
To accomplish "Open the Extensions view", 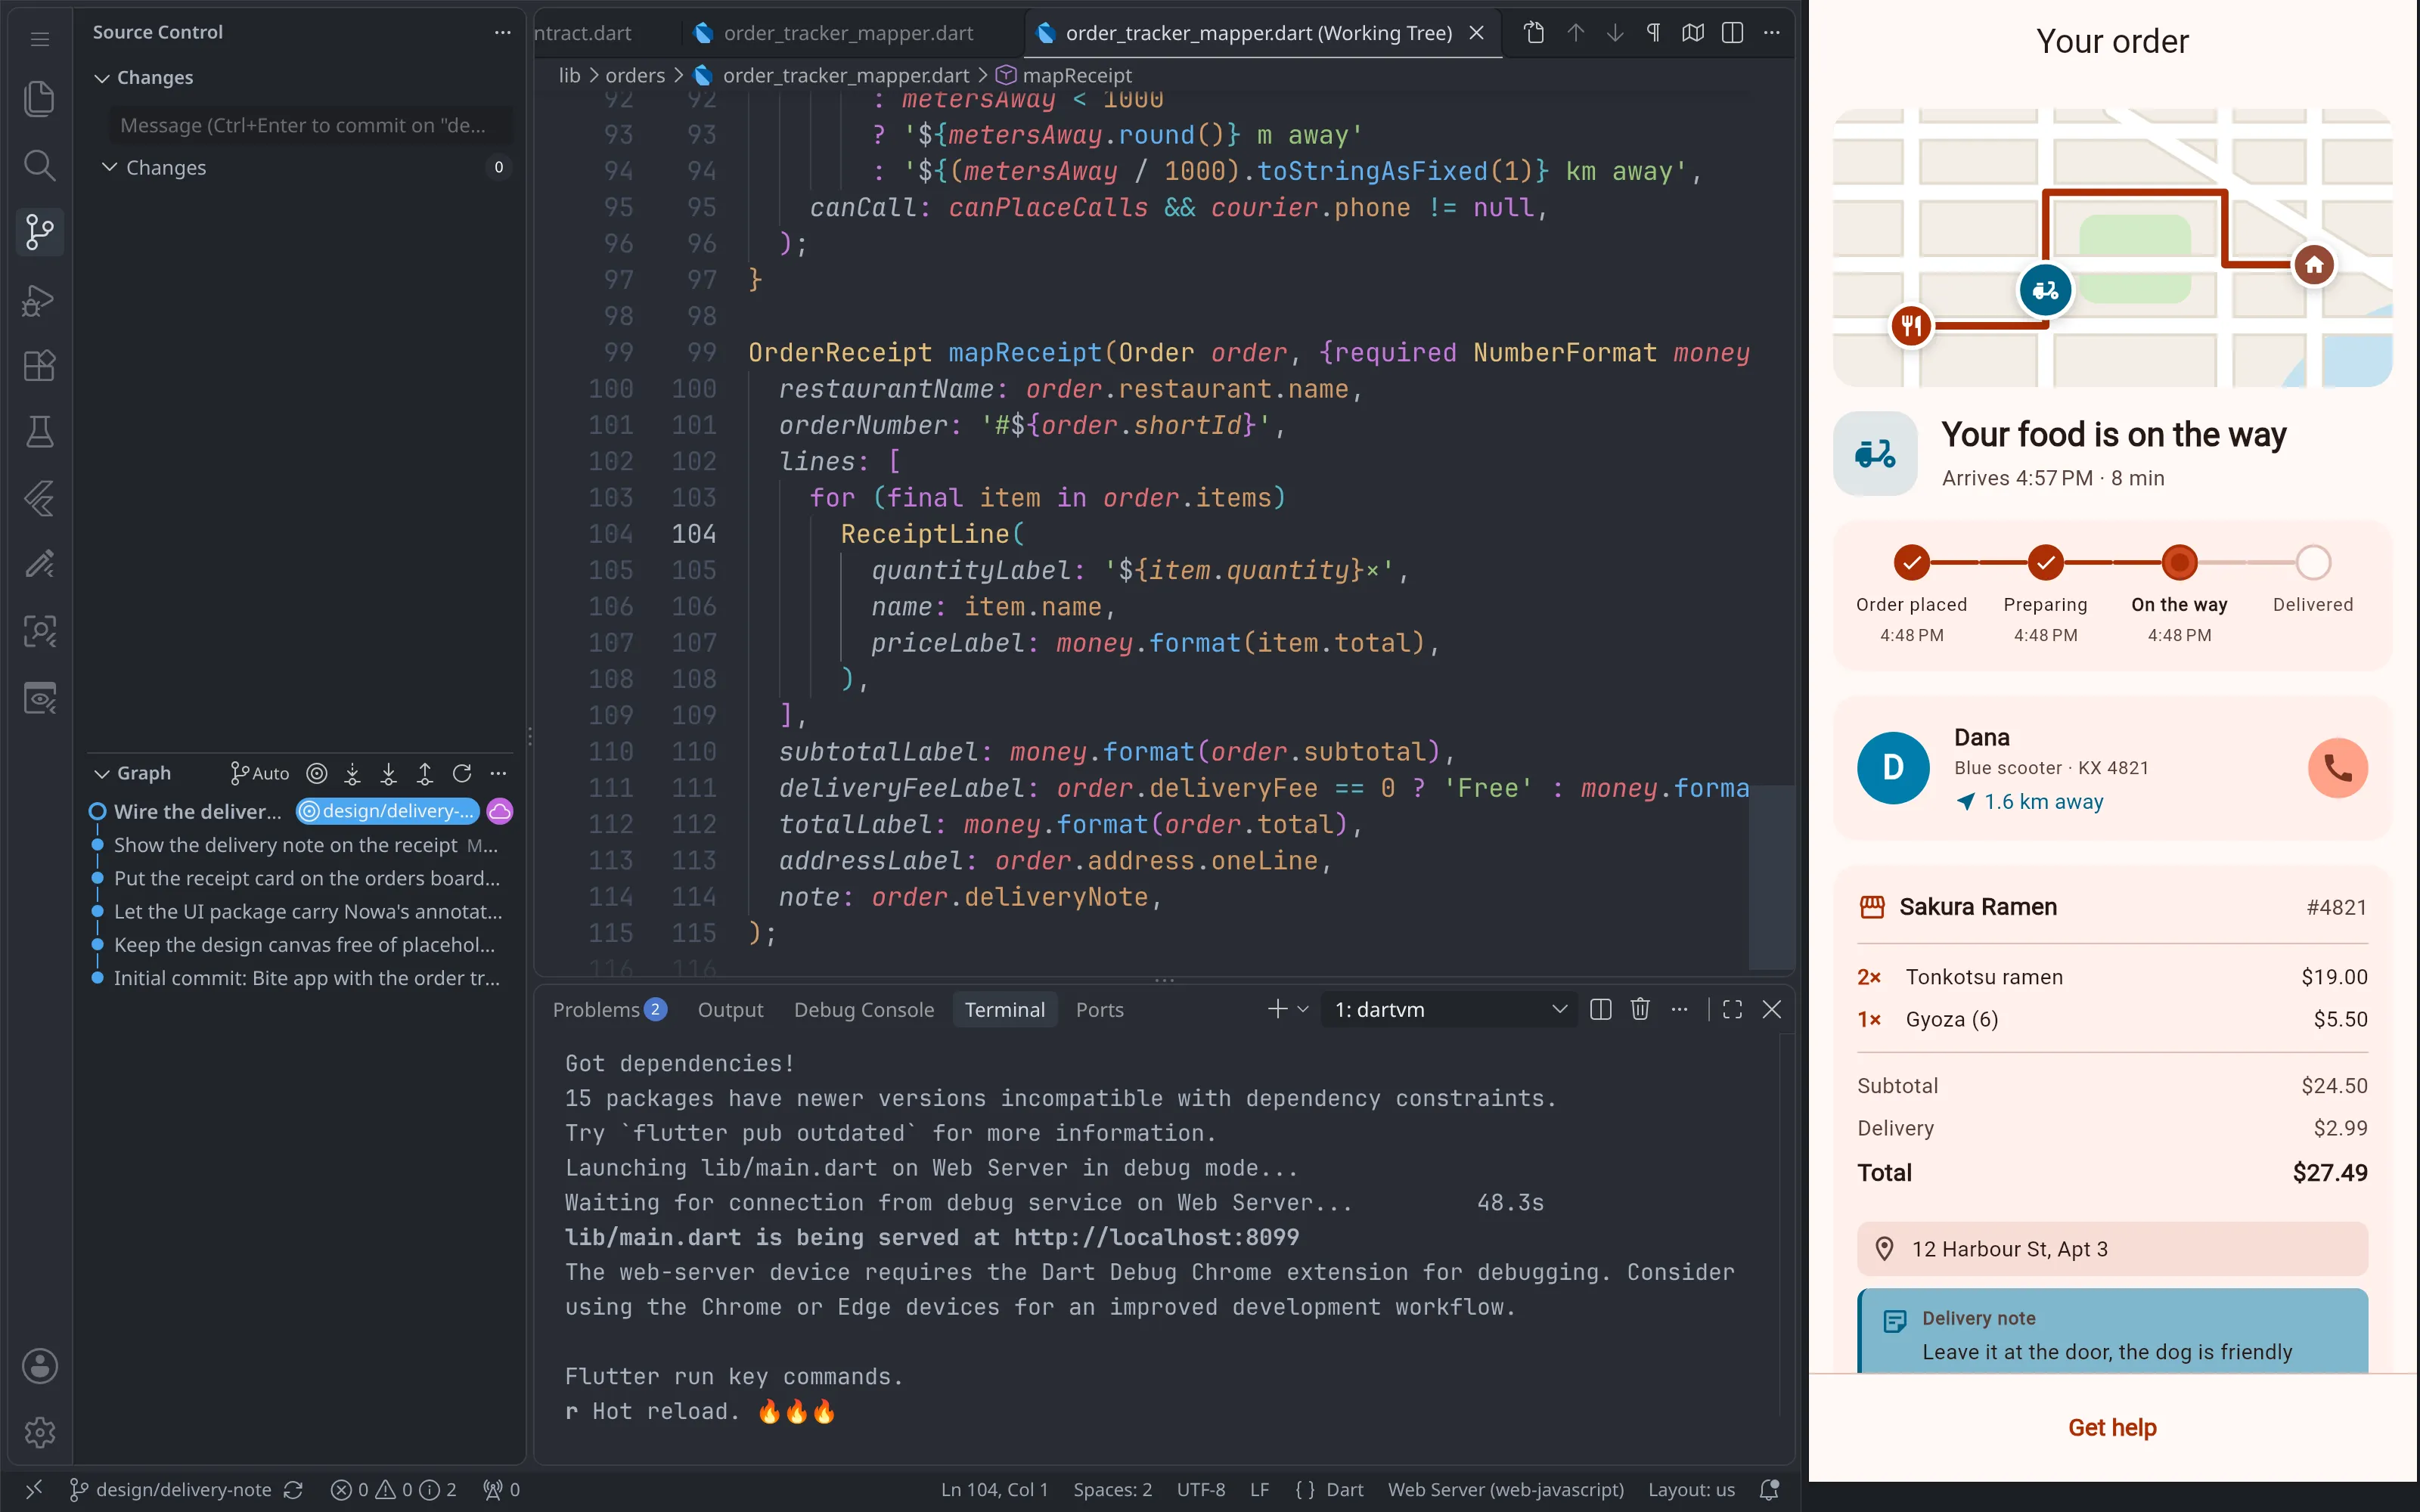I will 39,365.
